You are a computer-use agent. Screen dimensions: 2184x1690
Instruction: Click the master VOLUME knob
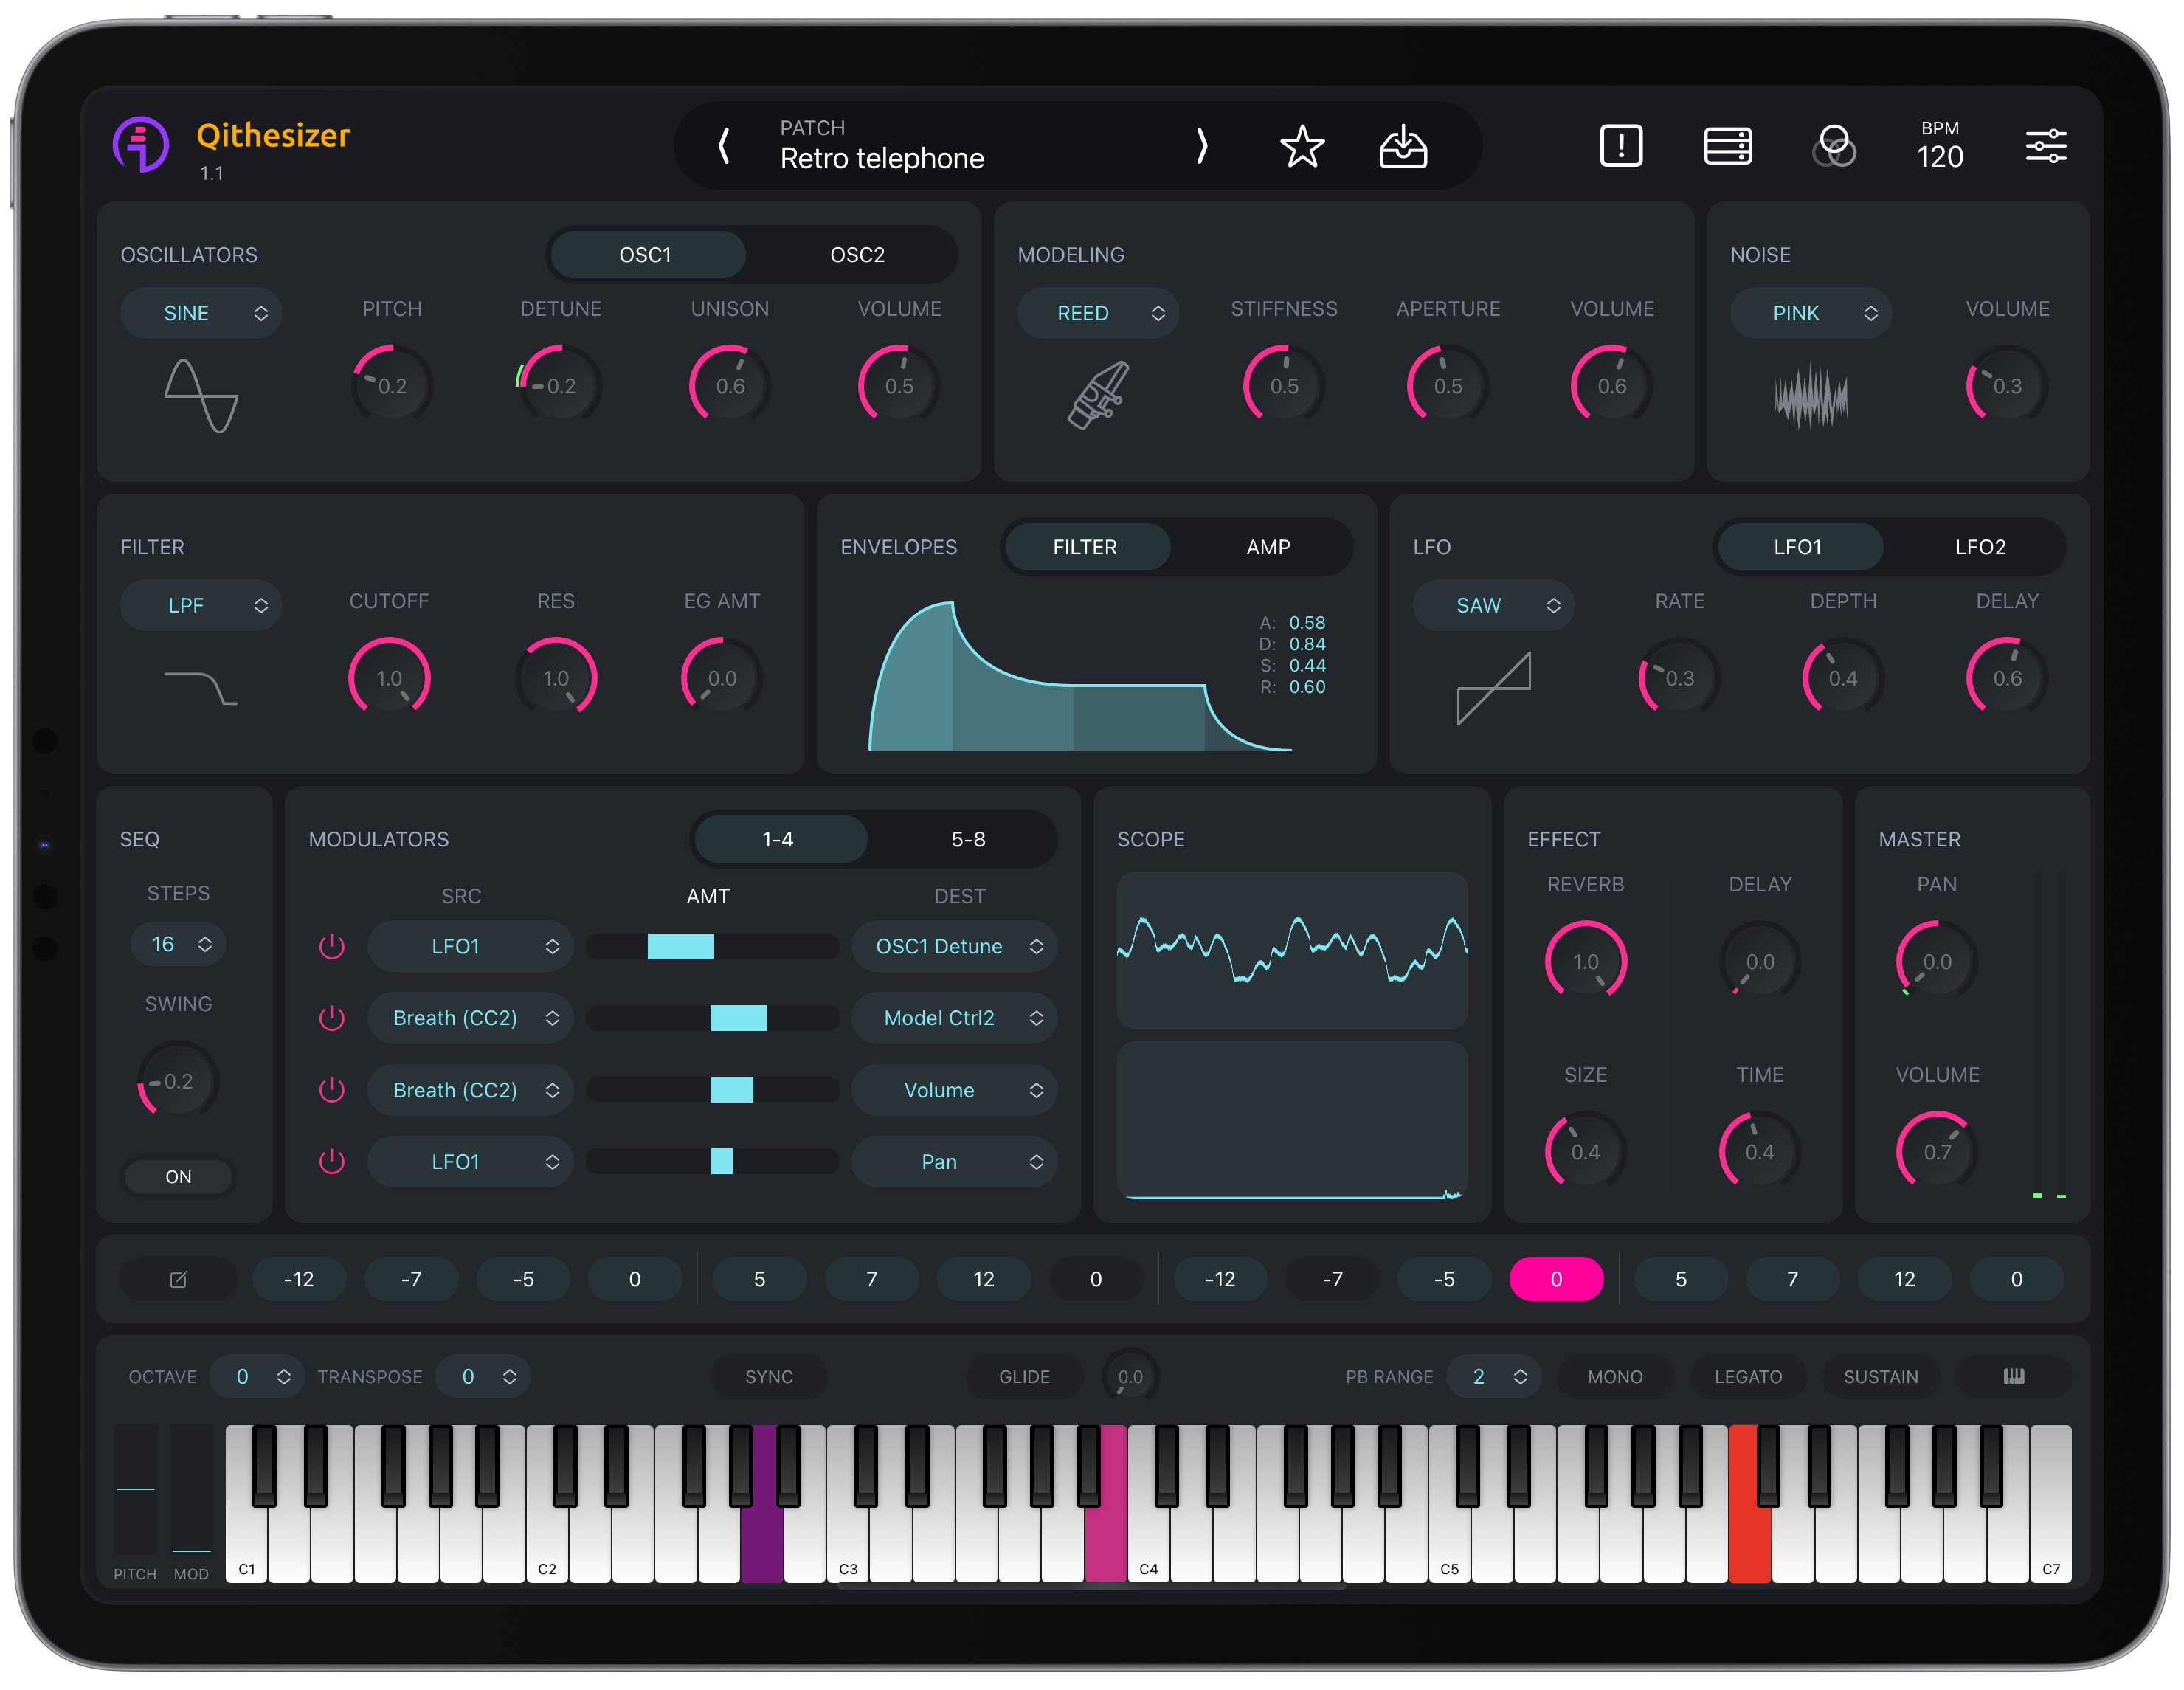[1937, 1151]
